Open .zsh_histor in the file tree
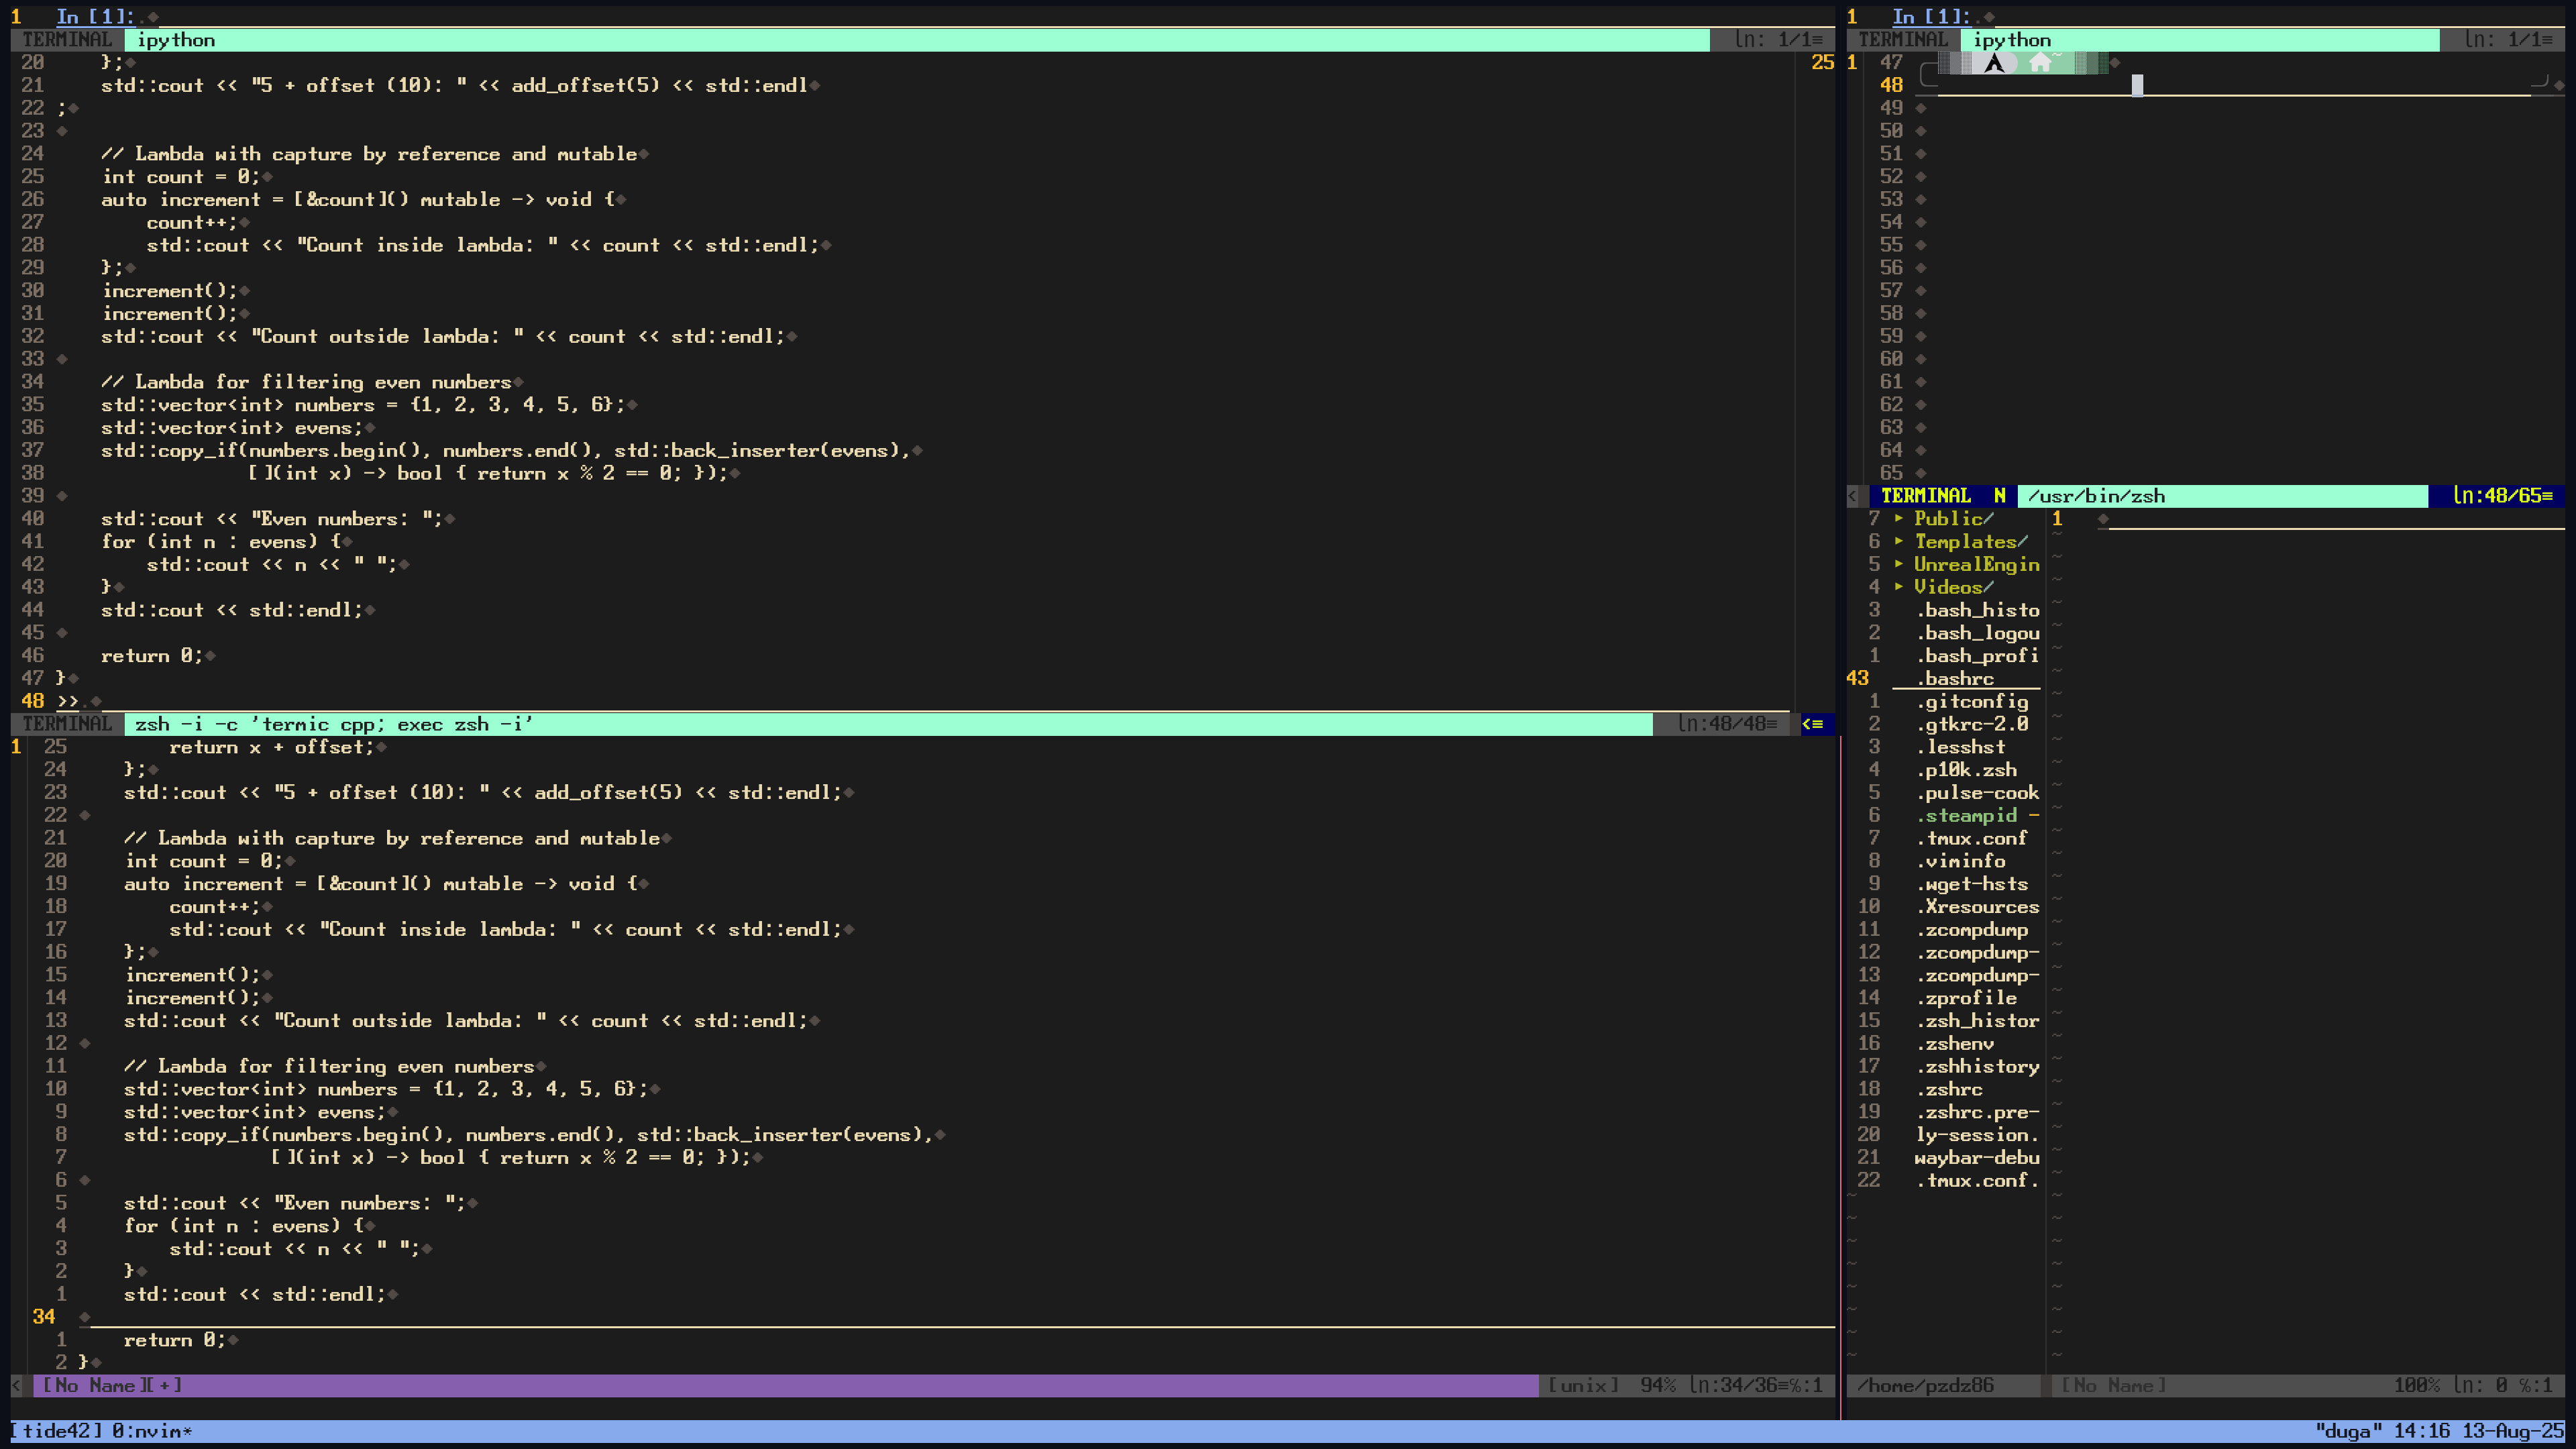This screenshot has height=1449, width=2576. click(1977, 1021)
